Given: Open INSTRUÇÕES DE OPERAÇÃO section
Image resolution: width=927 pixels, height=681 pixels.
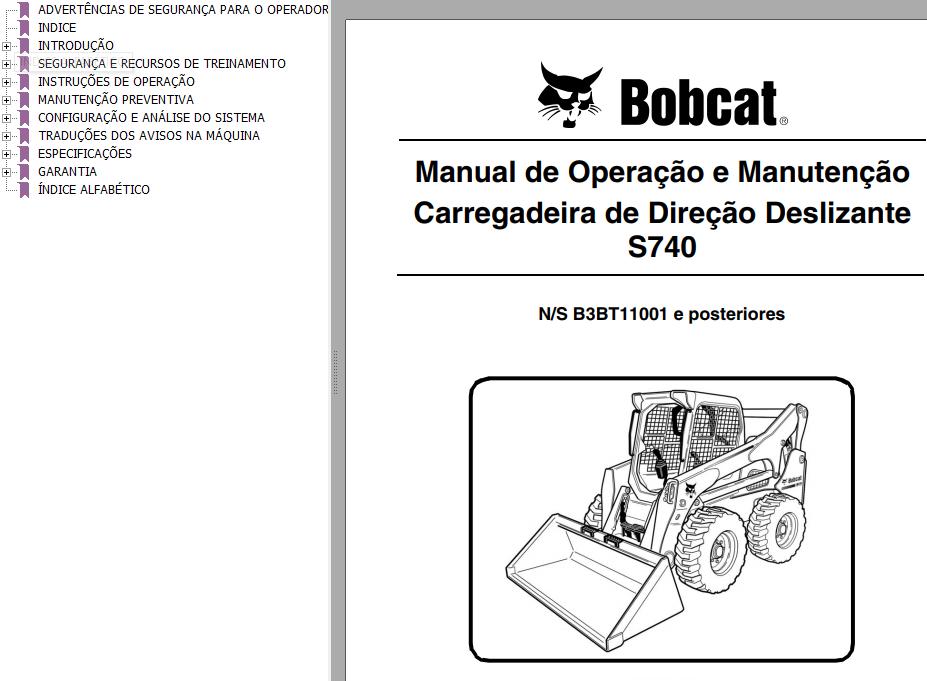Looking at the screenshot, I should coord(116,82).
